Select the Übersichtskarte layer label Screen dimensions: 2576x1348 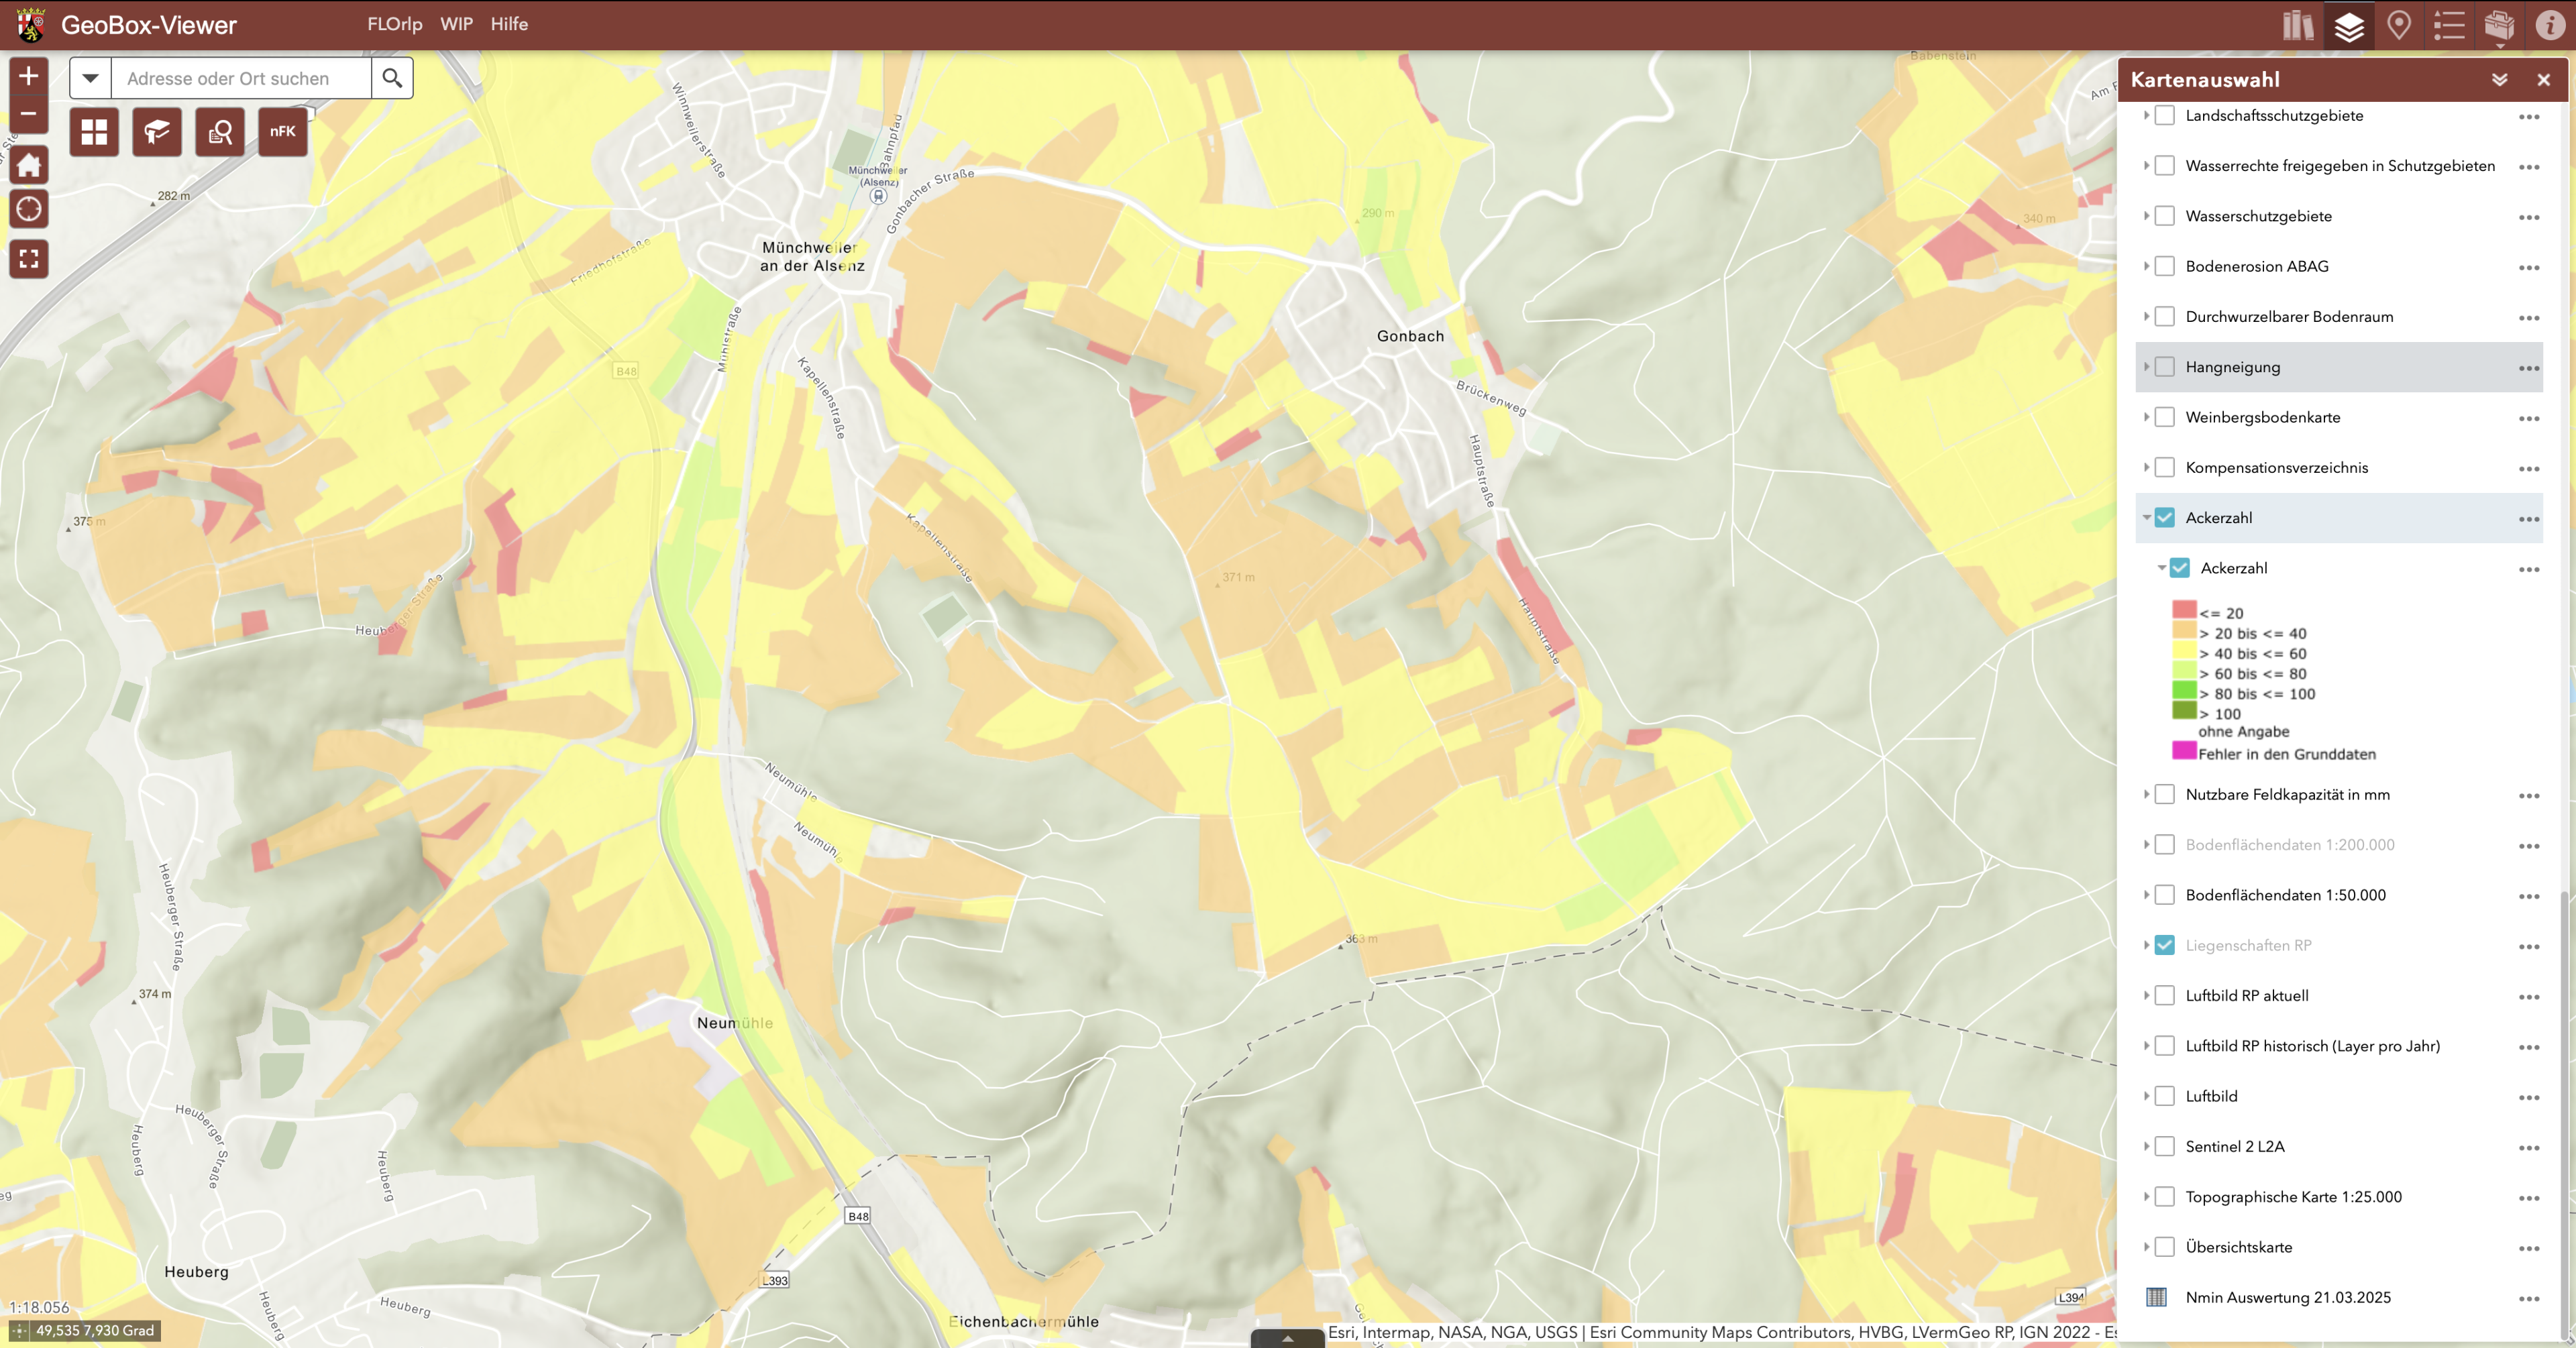coord(2238,1247)
